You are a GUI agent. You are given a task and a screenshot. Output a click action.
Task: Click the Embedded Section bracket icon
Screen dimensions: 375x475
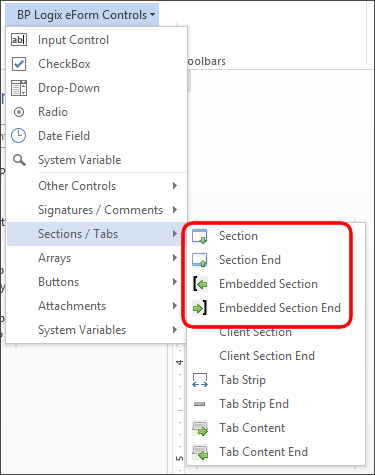(200, 284)
